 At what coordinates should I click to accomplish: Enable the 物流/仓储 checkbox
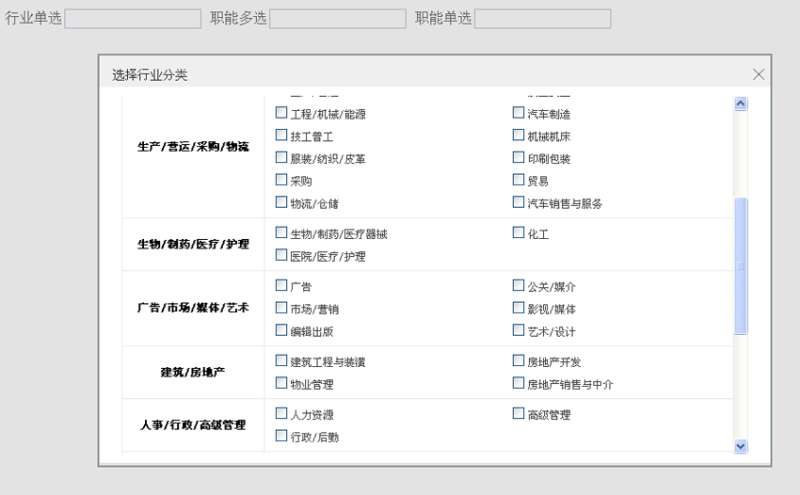click(x=281, y=202)
